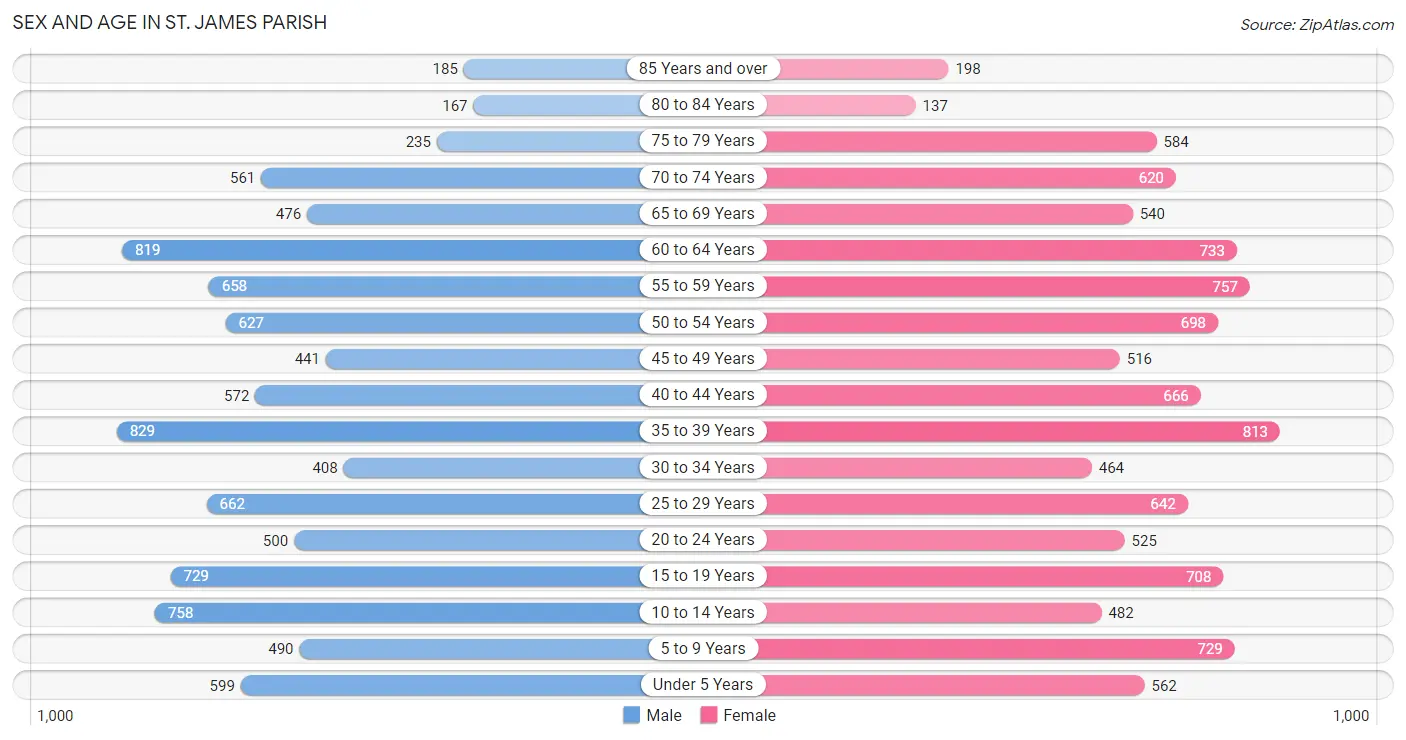Select the female bar valued 757

[976, 286]
